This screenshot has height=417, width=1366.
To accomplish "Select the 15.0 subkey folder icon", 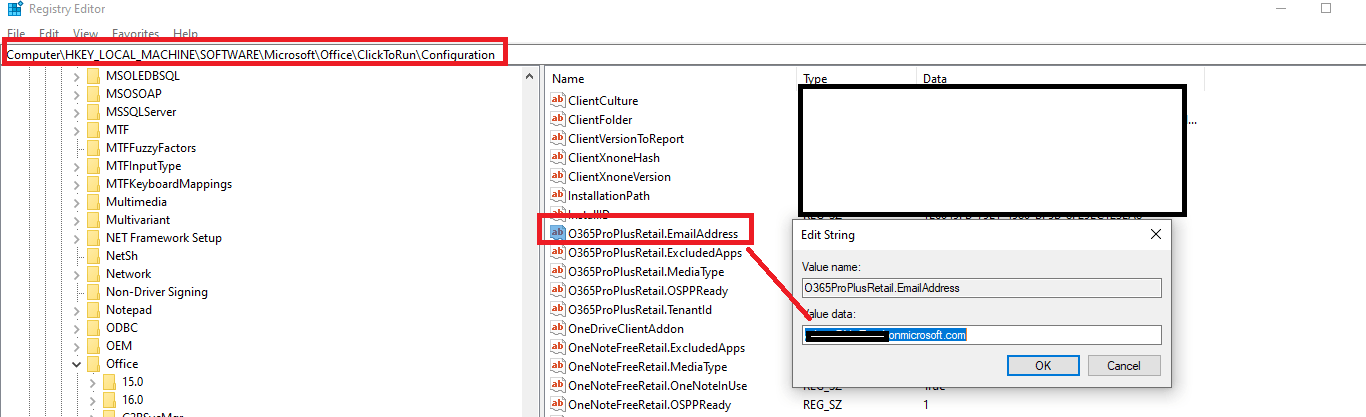I will (x=110, y=382).
